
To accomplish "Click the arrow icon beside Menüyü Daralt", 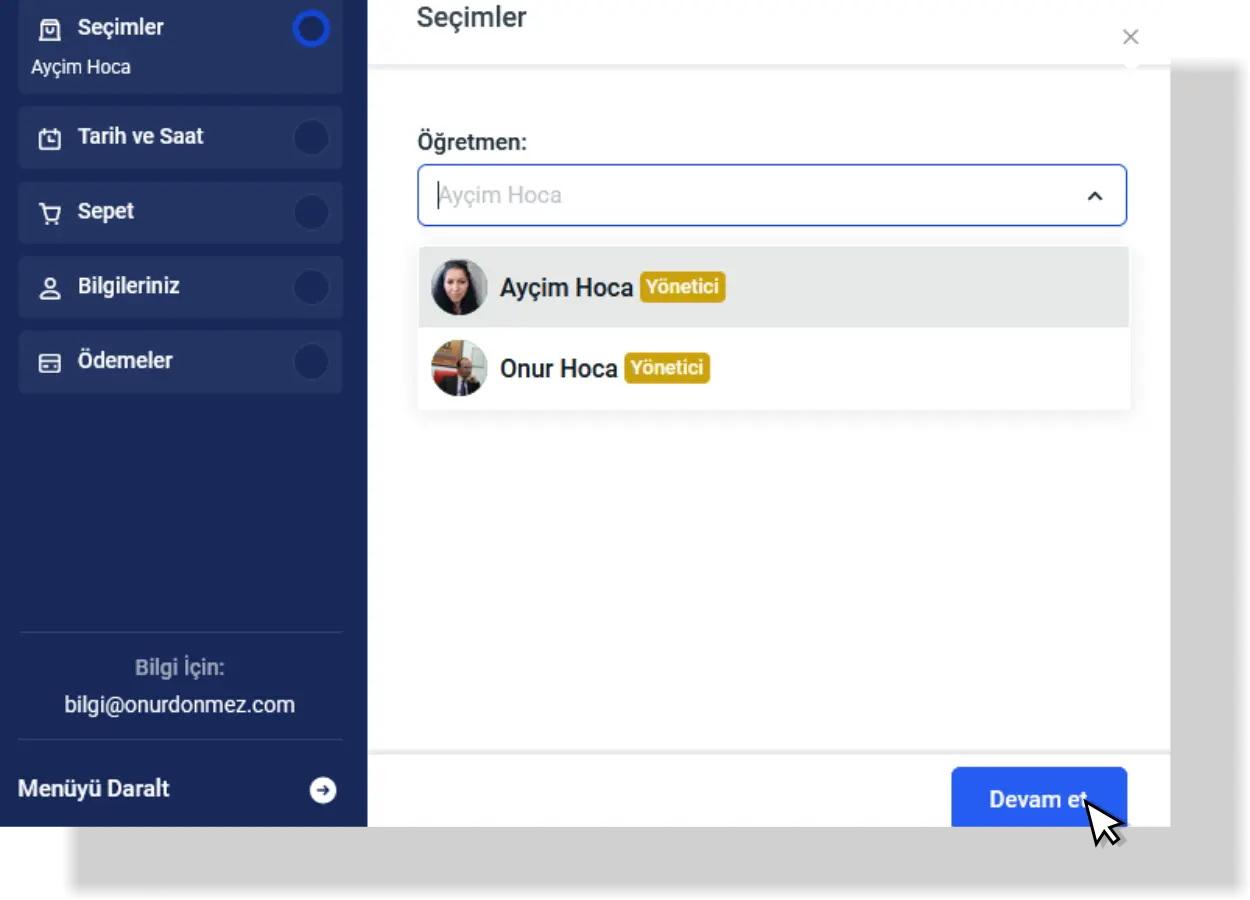I will tap(322, 790).
